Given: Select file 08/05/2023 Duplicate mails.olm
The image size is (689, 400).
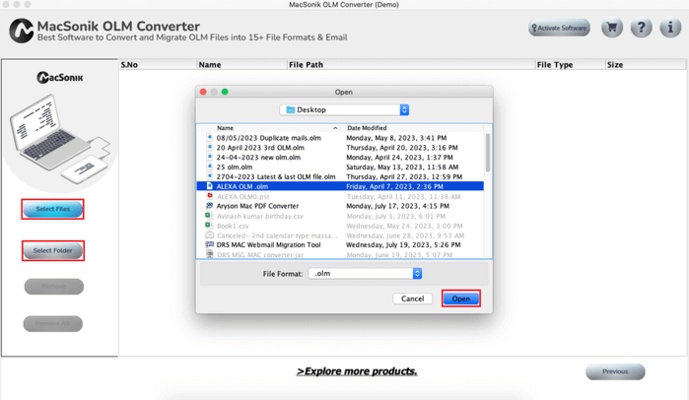Looking at the screenshot, I should pos(268,138).
